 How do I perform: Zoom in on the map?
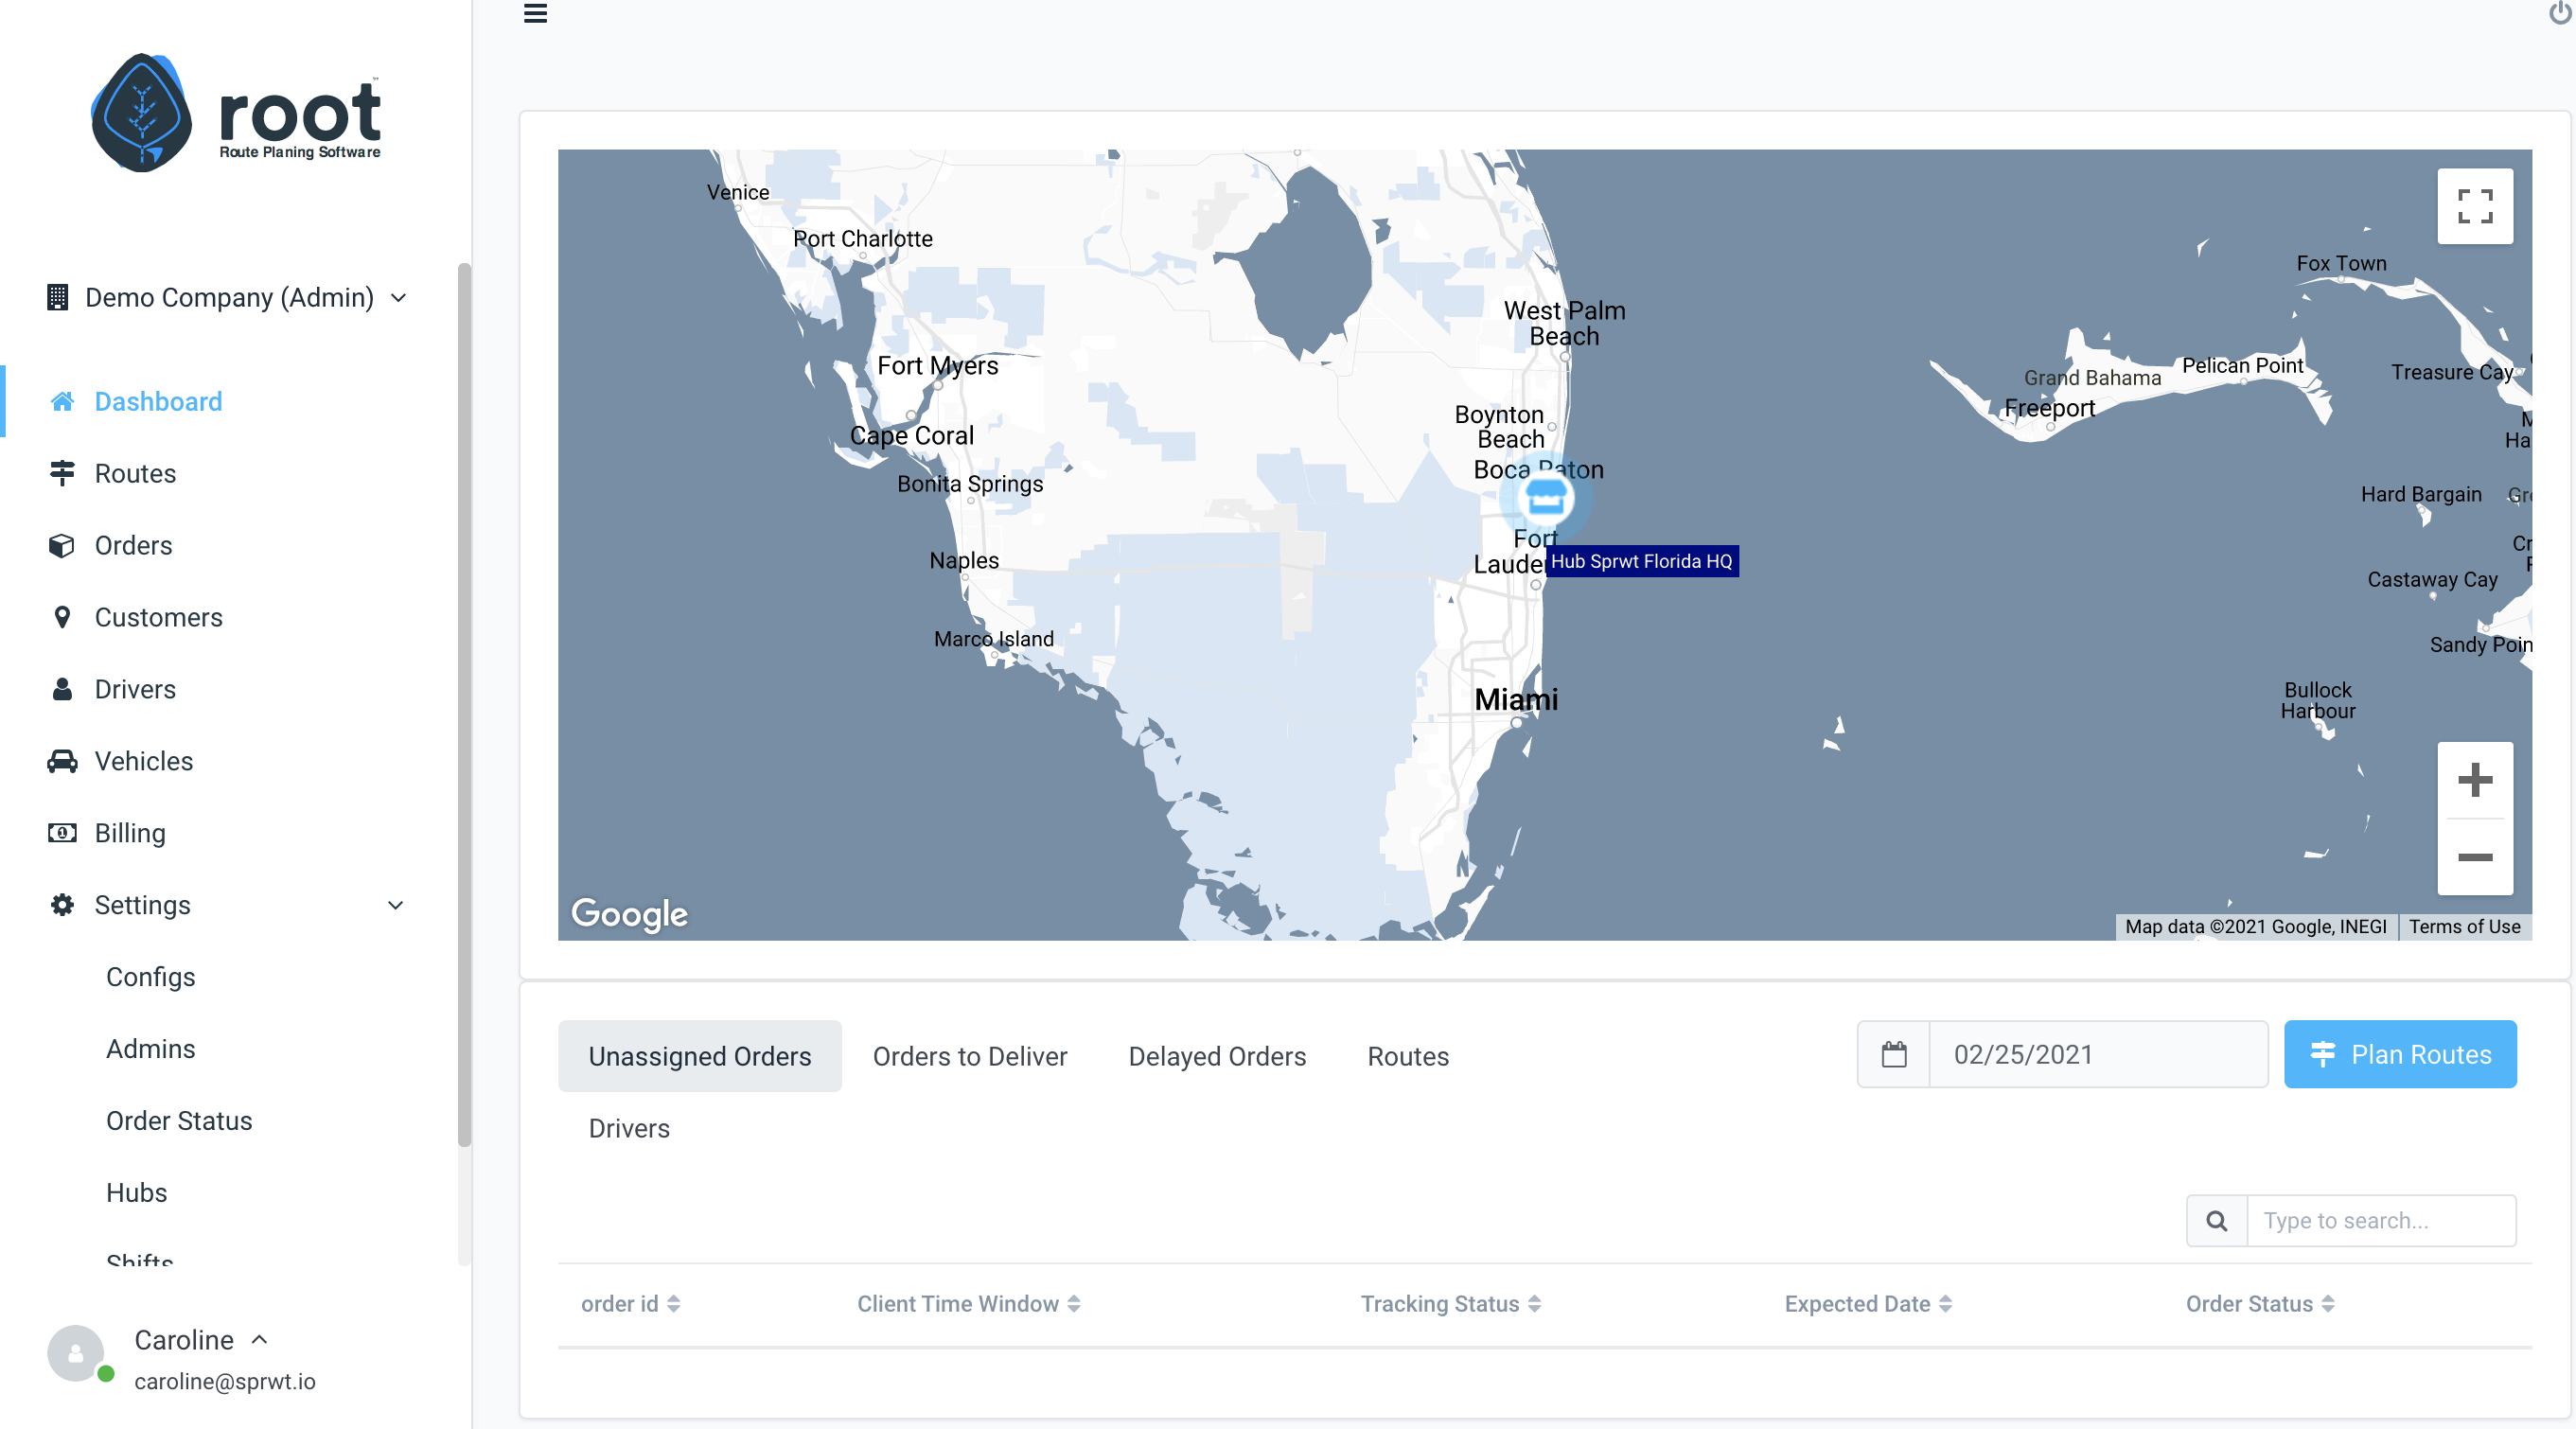(x=2474, y=780)
